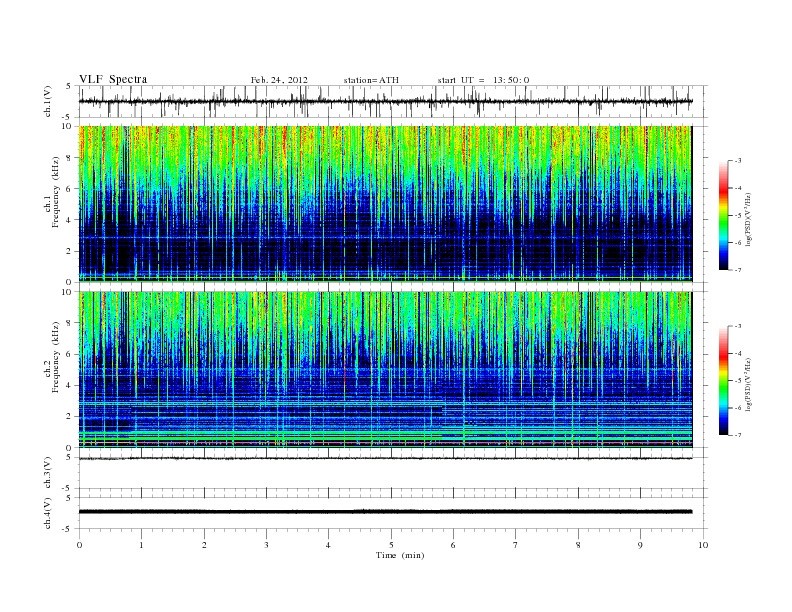The height and width of the screenshot is (612, 792).
Task: Click the x-axis tick label '2'
Action: tap(204, 545)
